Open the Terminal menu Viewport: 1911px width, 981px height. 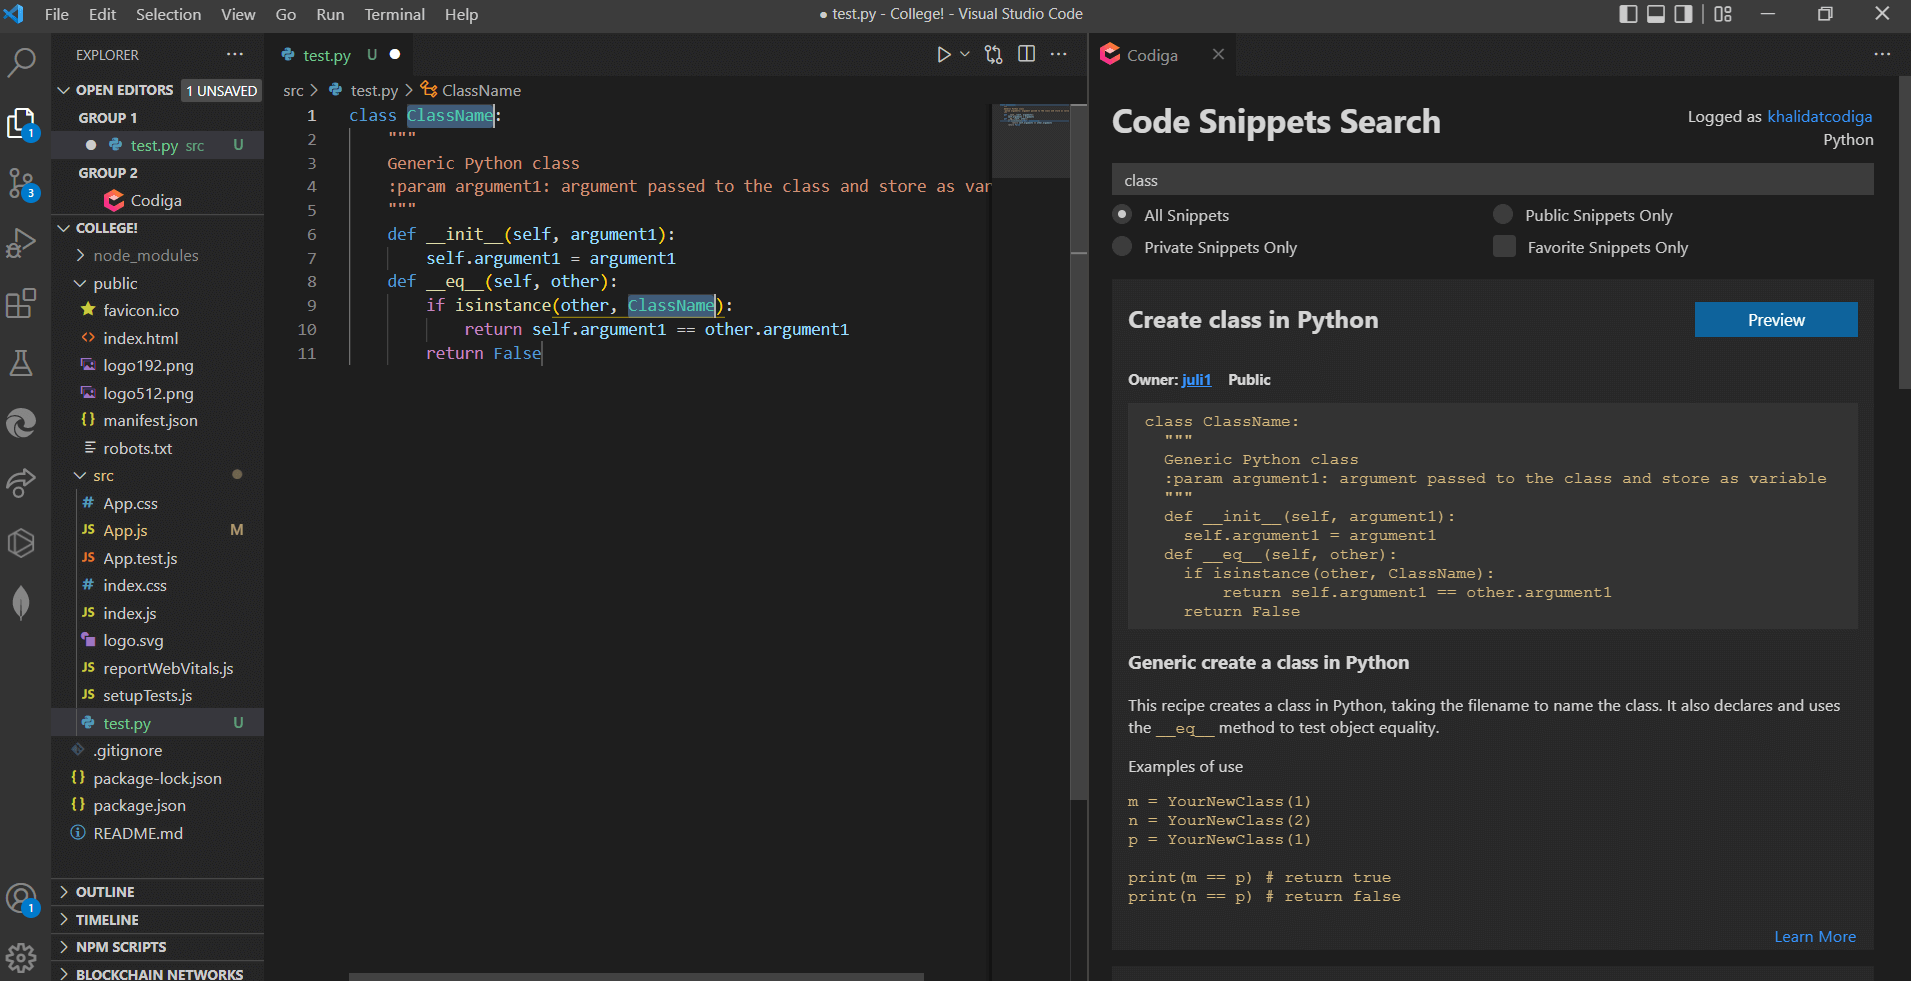(394, 14)
